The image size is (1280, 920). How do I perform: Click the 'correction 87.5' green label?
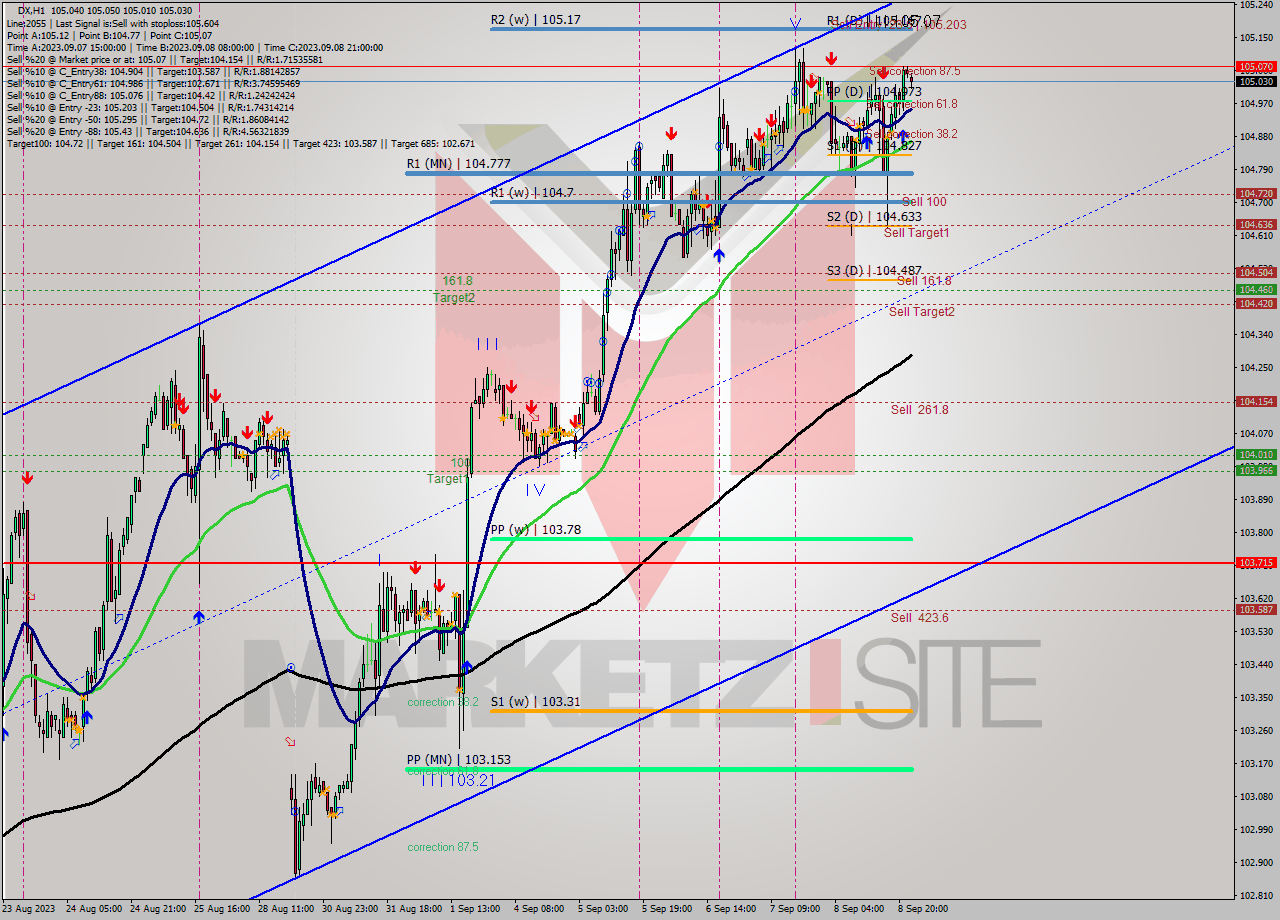tap(443, 847)
